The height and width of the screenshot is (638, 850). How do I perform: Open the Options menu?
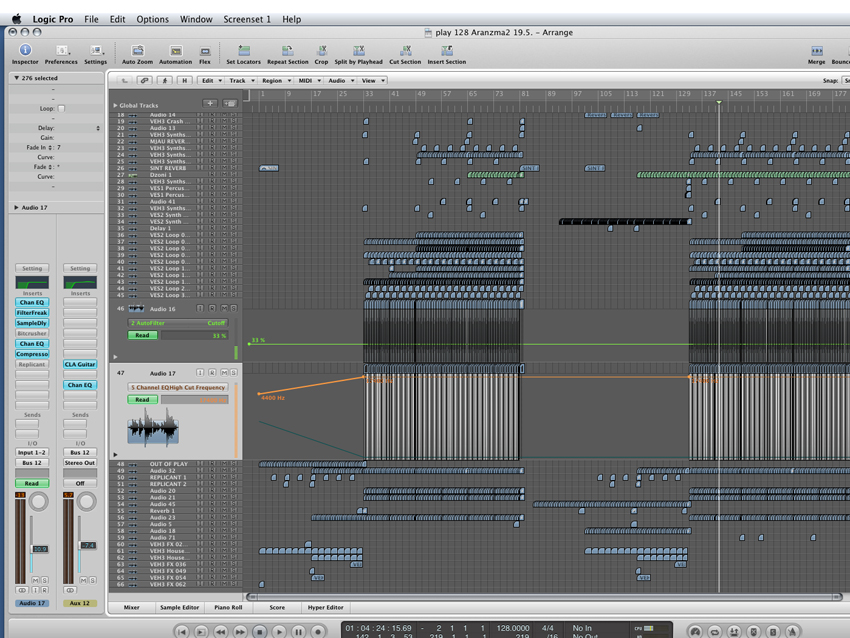point(152,19)
